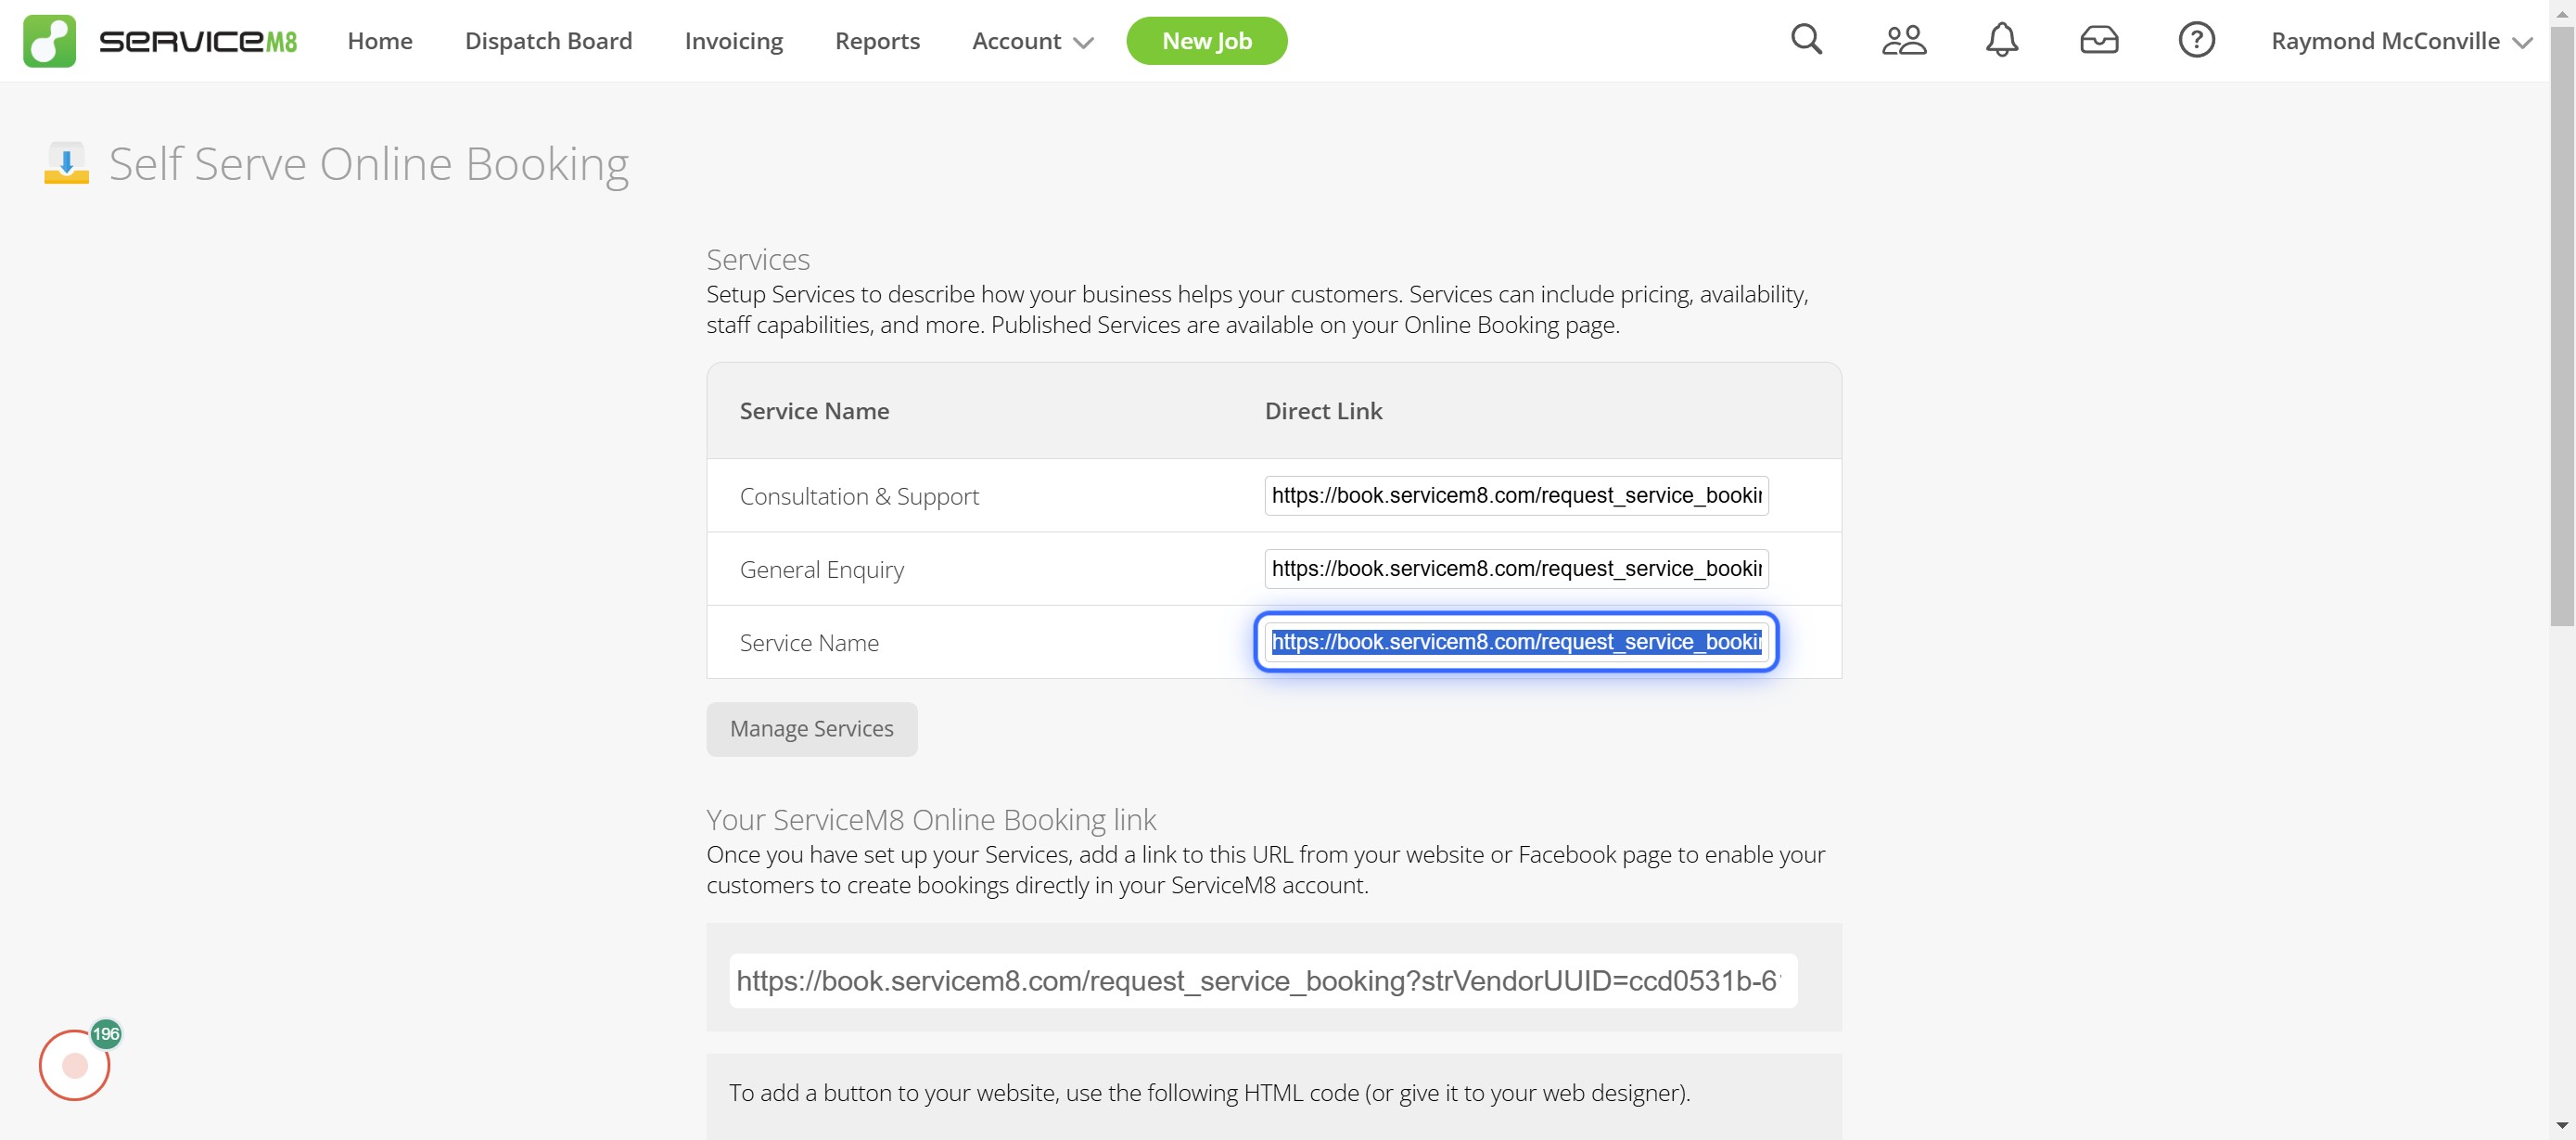Click the Online Booking link URL field
This screenshot has width=2576, height=1140.
[x=1262, y=981]
